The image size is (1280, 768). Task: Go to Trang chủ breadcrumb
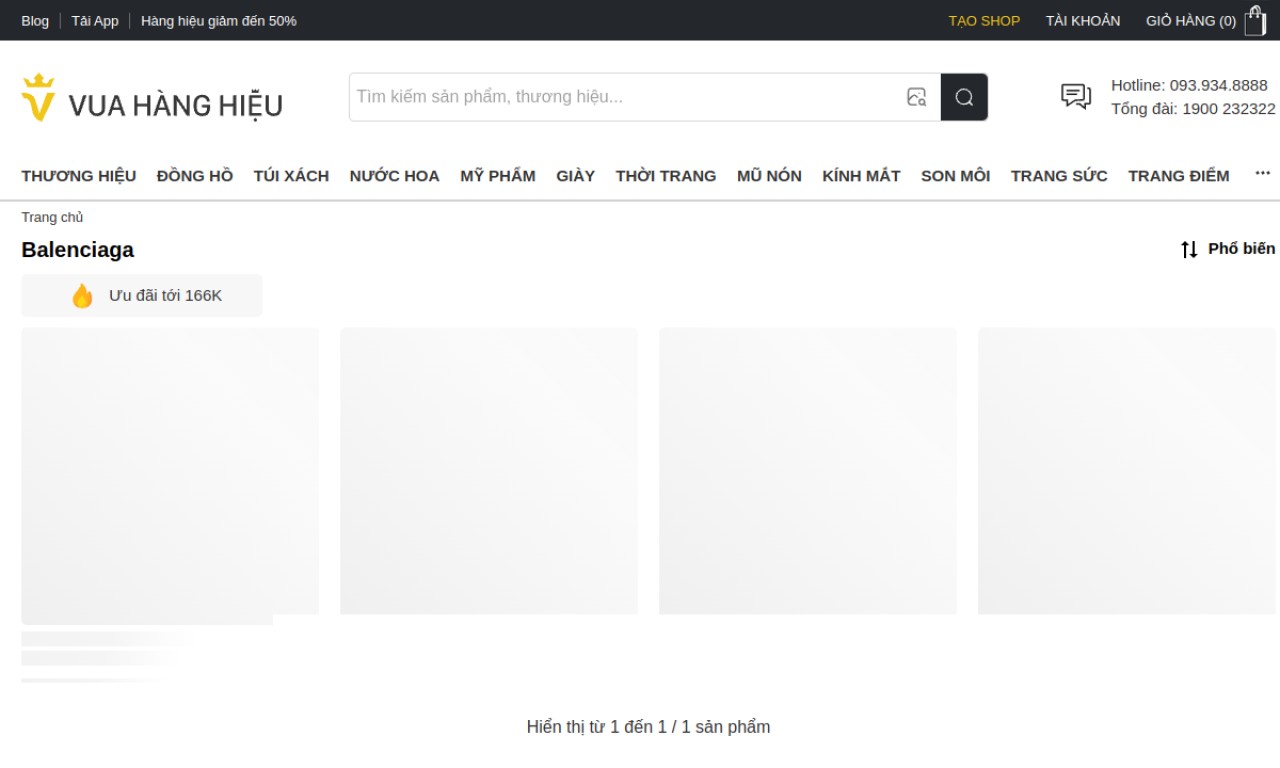point(52,217)
